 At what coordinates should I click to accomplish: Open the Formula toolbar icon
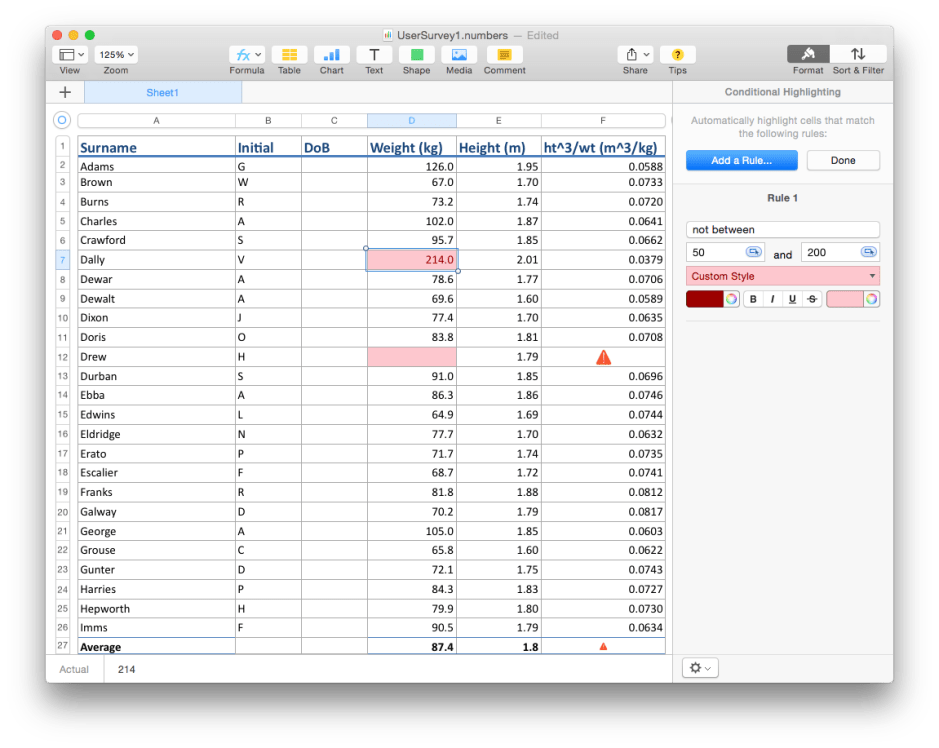[x=244, y=57]
